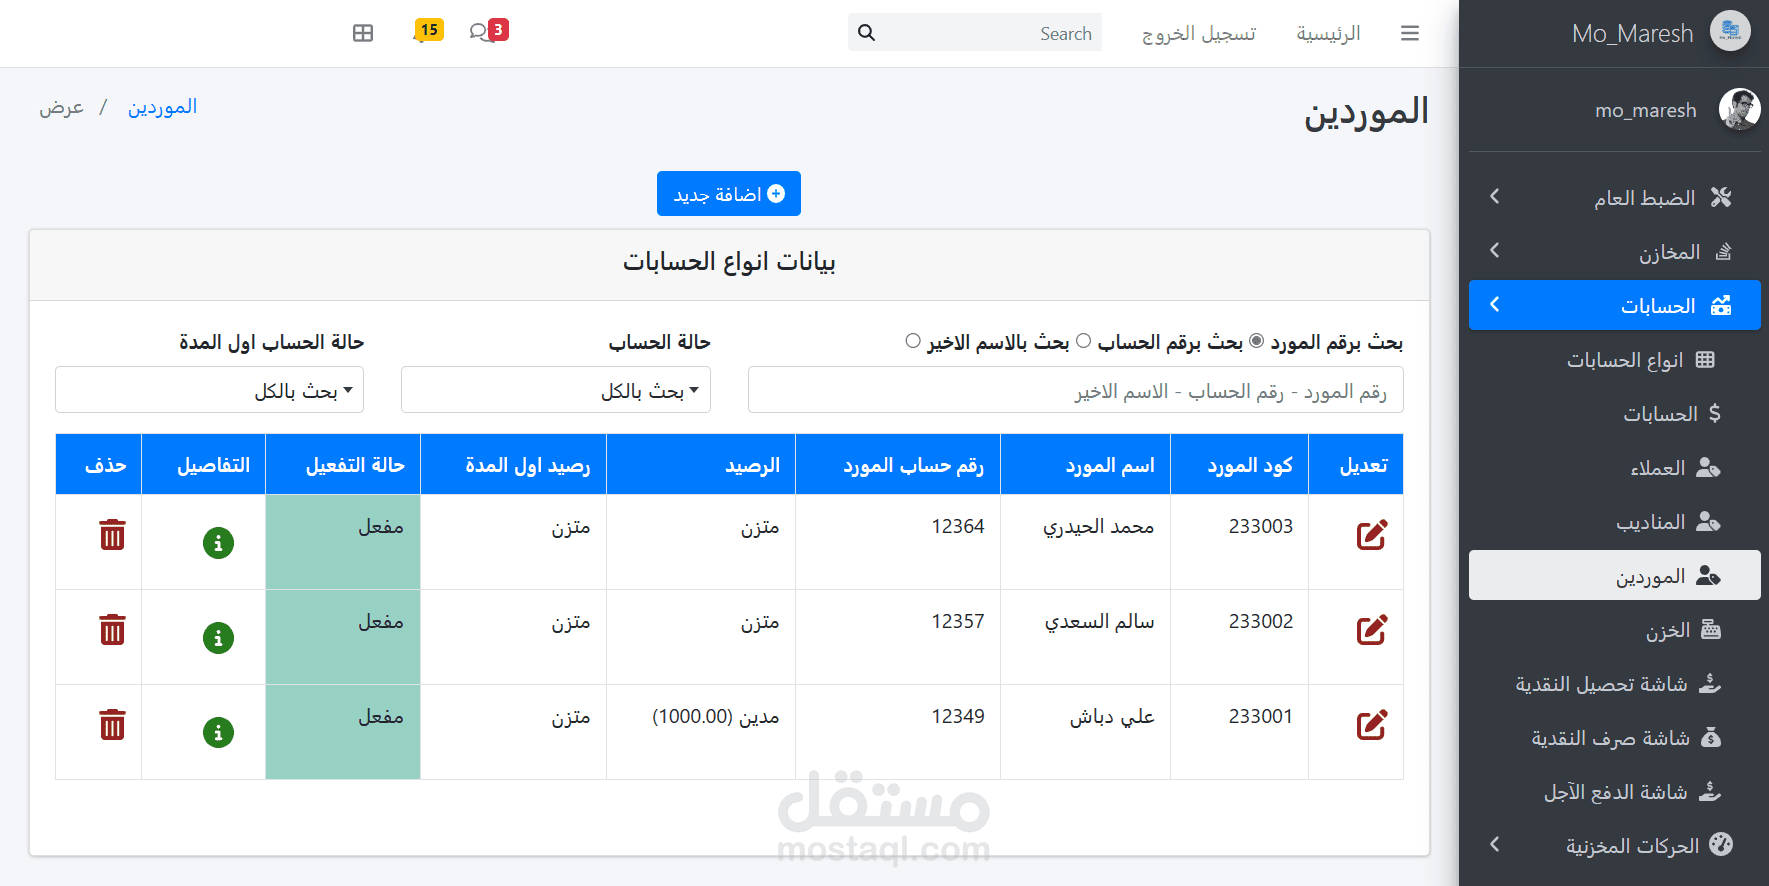The width and height of the screenshot is (1769, 886).
Task: Focus the top Search field
Action: (x=990, y=32)
